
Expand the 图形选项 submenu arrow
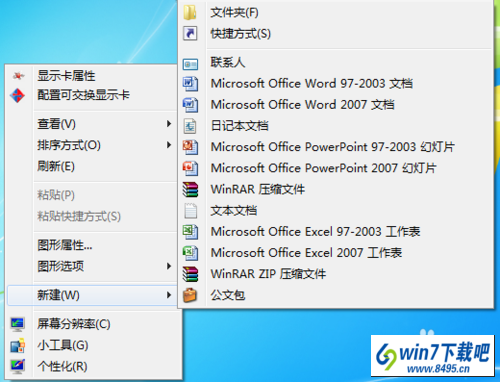coord(169,266)
